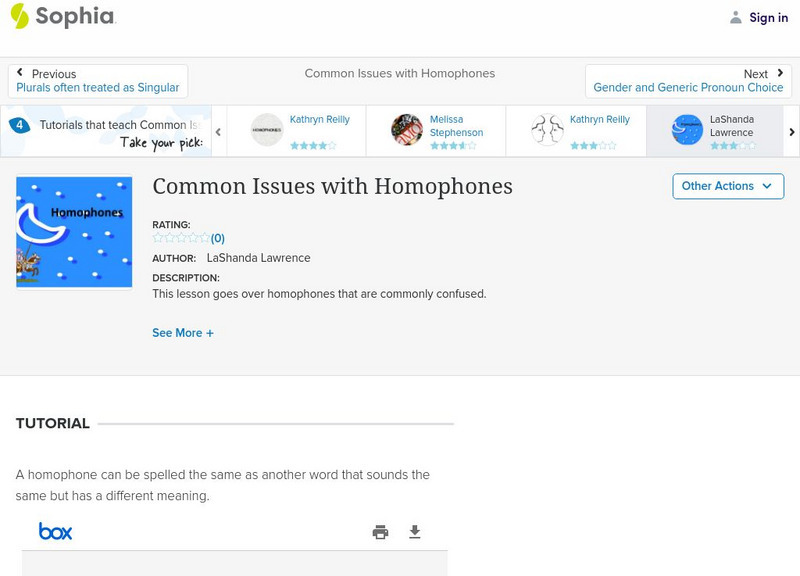Click the Sophia logo
Viewport: 800px width, 576px height.
click(x=62, y=16)
